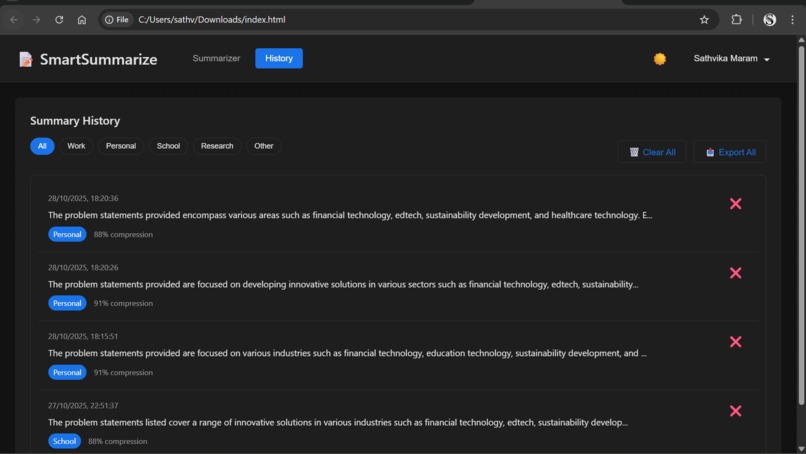Filter history by Personal category
806x454 pixels.
[121, 146]
